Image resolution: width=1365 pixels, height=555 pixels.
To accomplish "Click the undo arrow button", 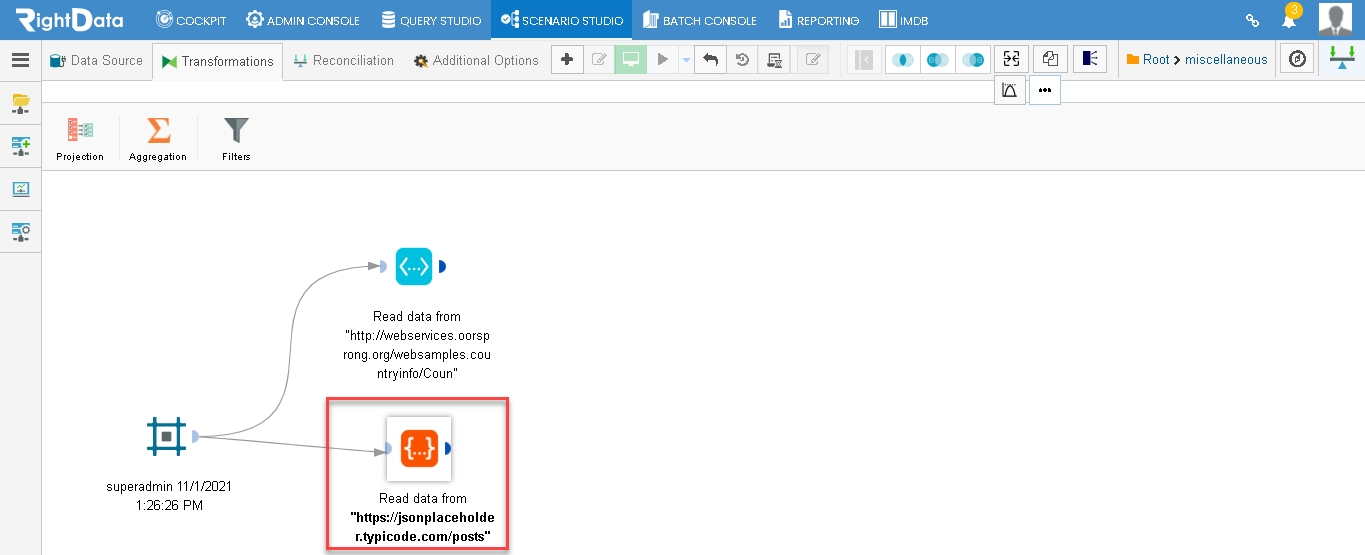I will coord(710,60).
